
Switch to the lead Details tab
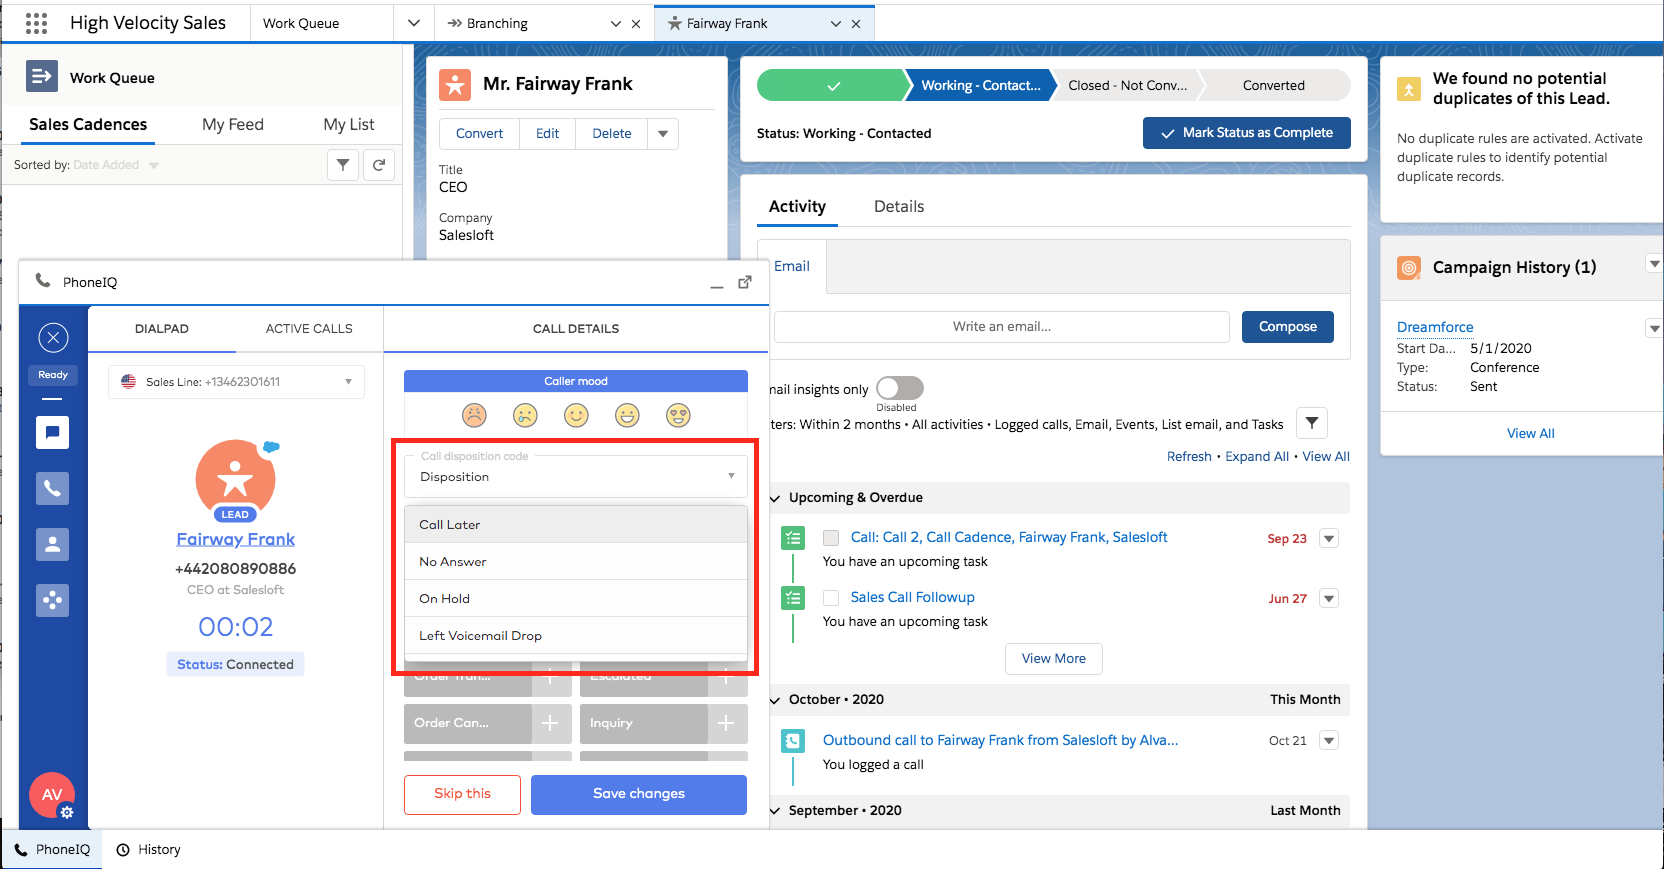[899, 206]
